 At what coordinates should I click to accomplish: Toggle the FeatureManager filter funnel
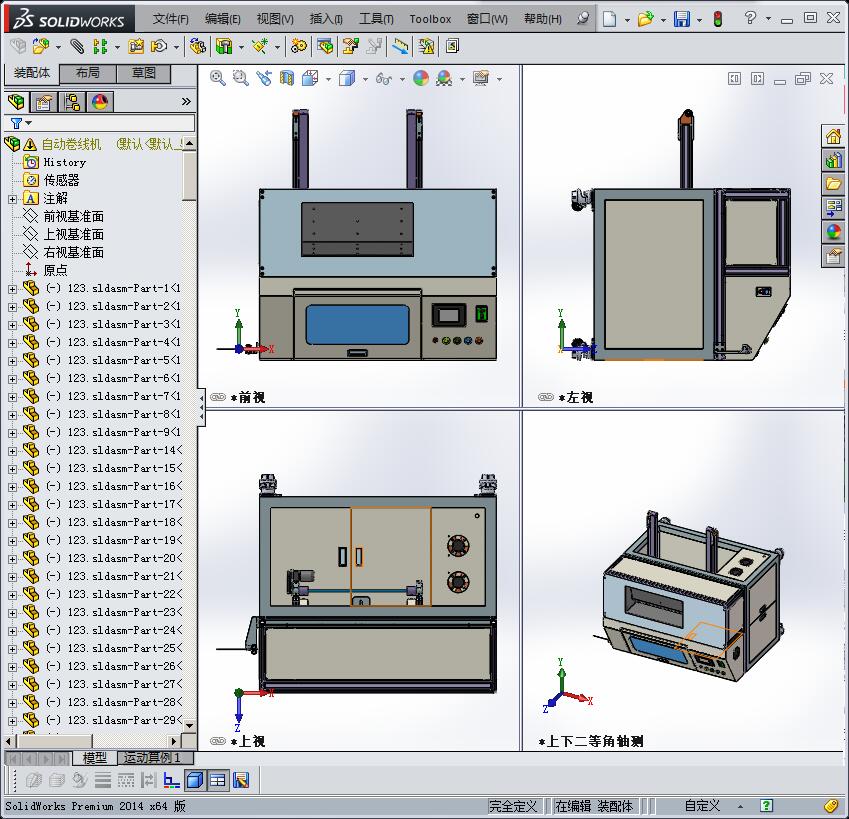point(16,122)
